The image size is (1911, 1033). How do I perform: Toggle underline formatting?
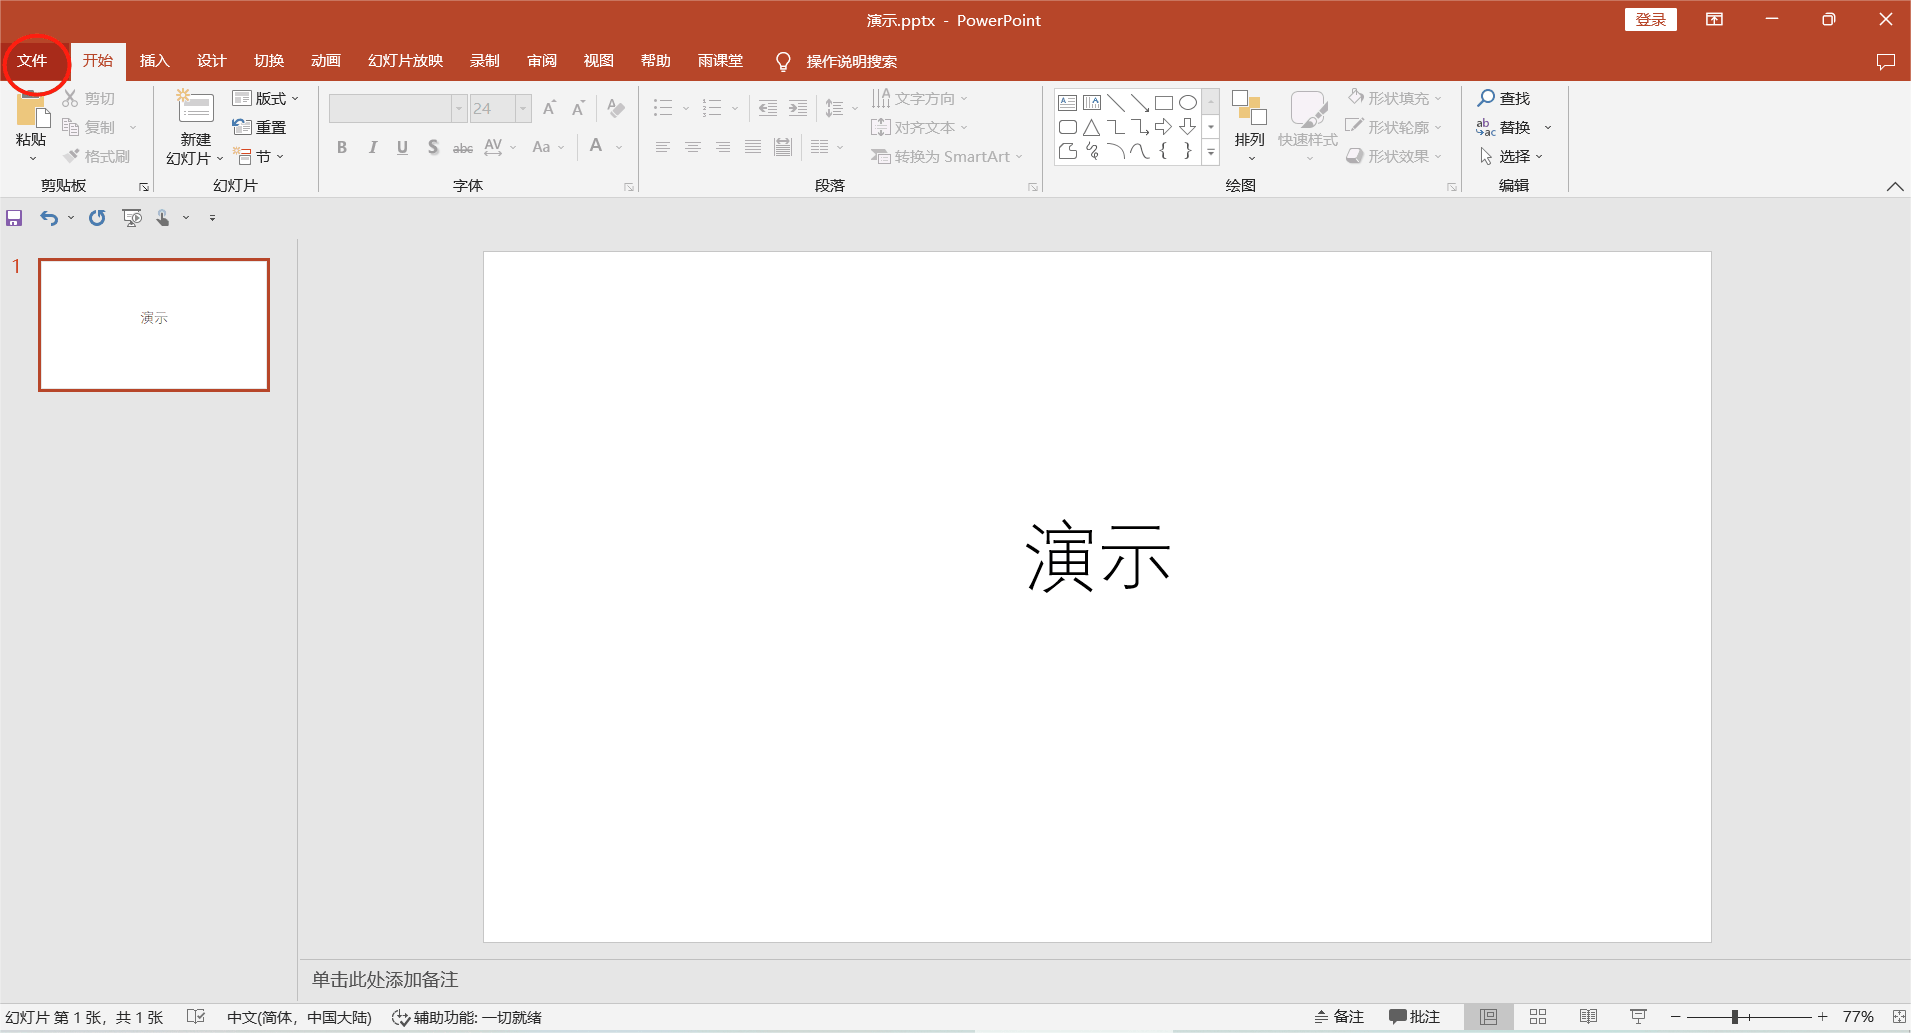(401, 146)
